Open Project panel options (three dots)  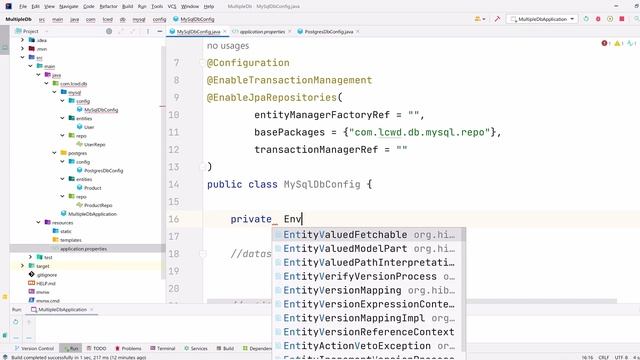pyautogui.click(x=147, y=31)
